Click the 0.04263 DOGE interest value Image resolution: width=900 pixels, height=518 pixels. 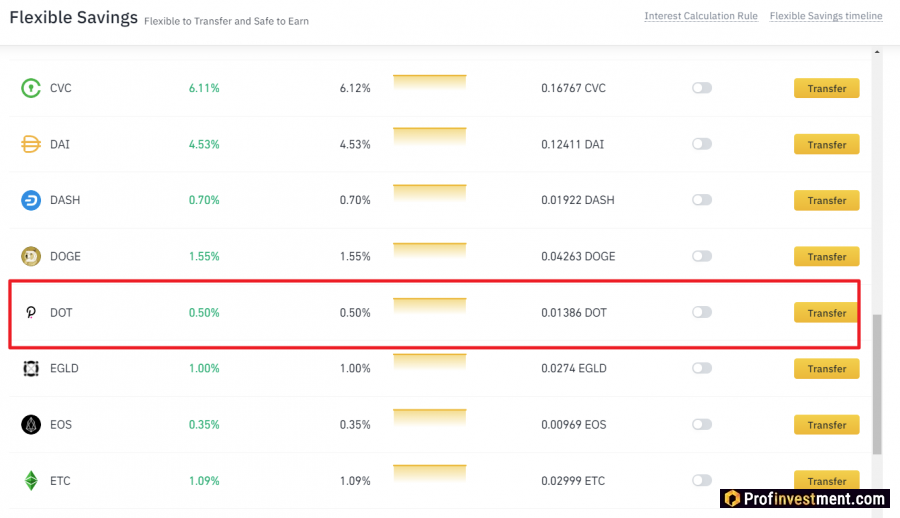pos(578,256)
